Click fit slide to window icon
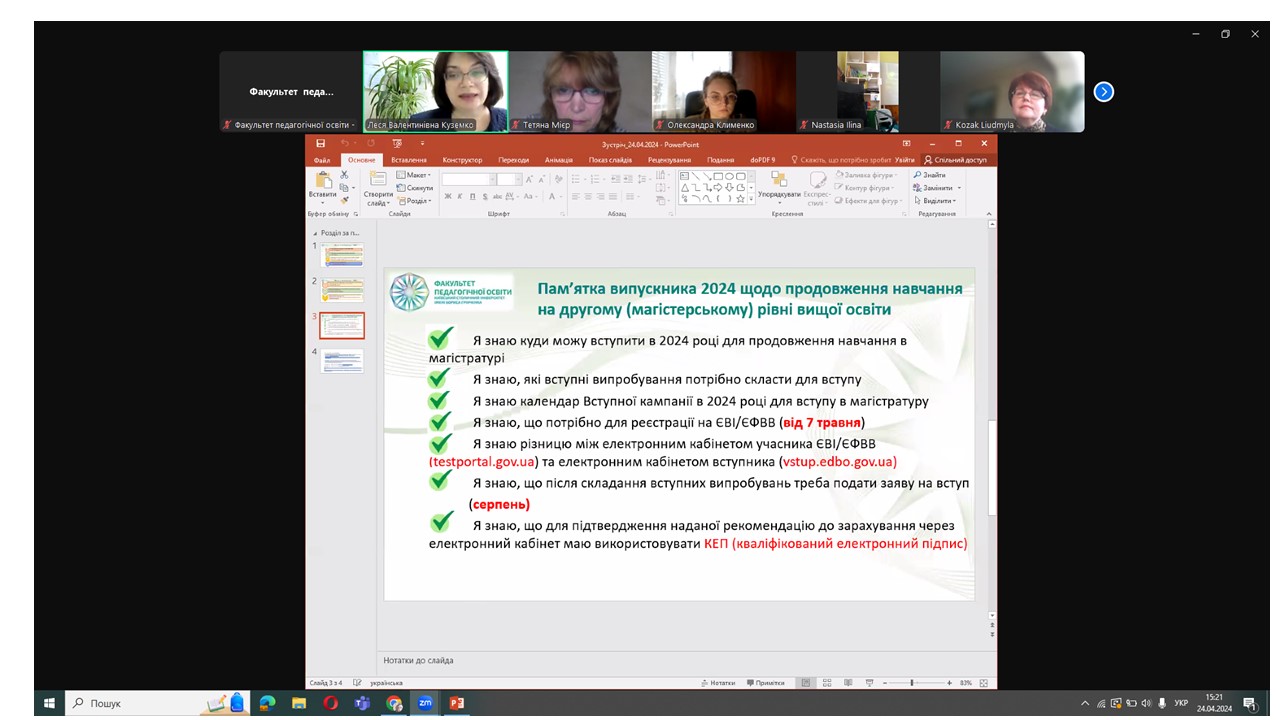 coord(984,683)
